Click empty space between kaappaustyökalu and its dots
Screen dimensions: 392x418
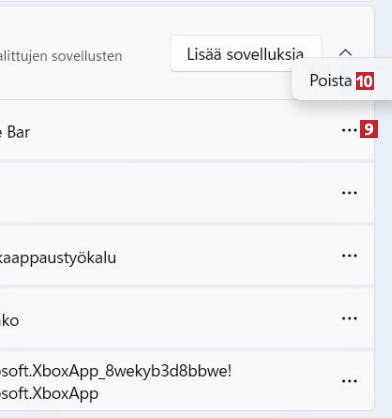(227, 256)
